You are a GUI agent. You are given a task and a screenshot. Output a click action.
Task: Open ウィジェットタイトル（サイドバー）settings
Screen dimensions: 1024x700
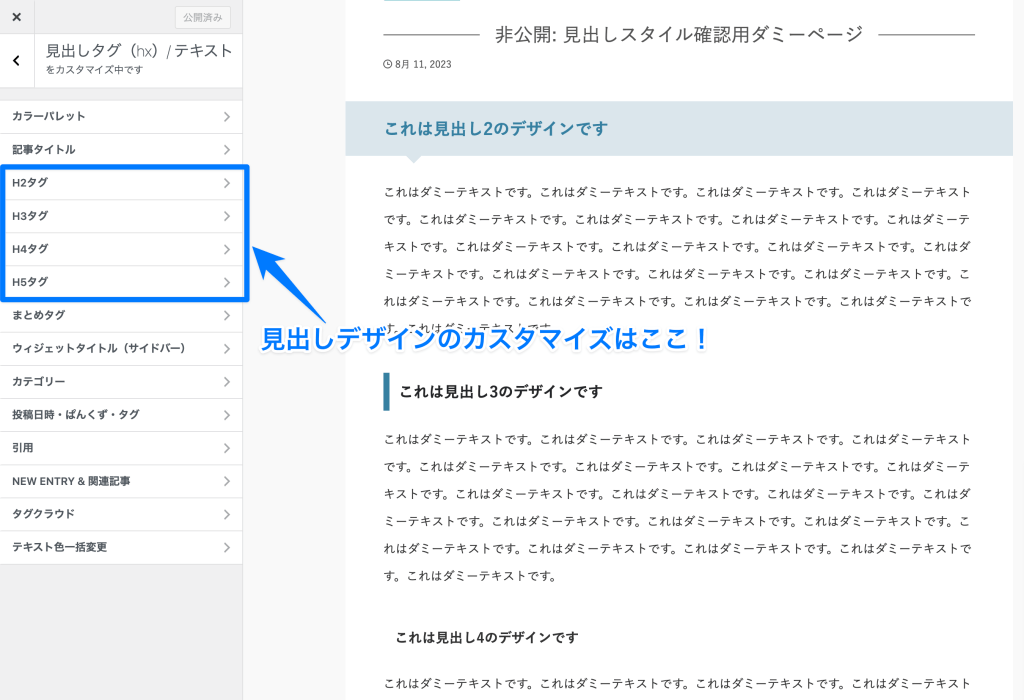120,348
